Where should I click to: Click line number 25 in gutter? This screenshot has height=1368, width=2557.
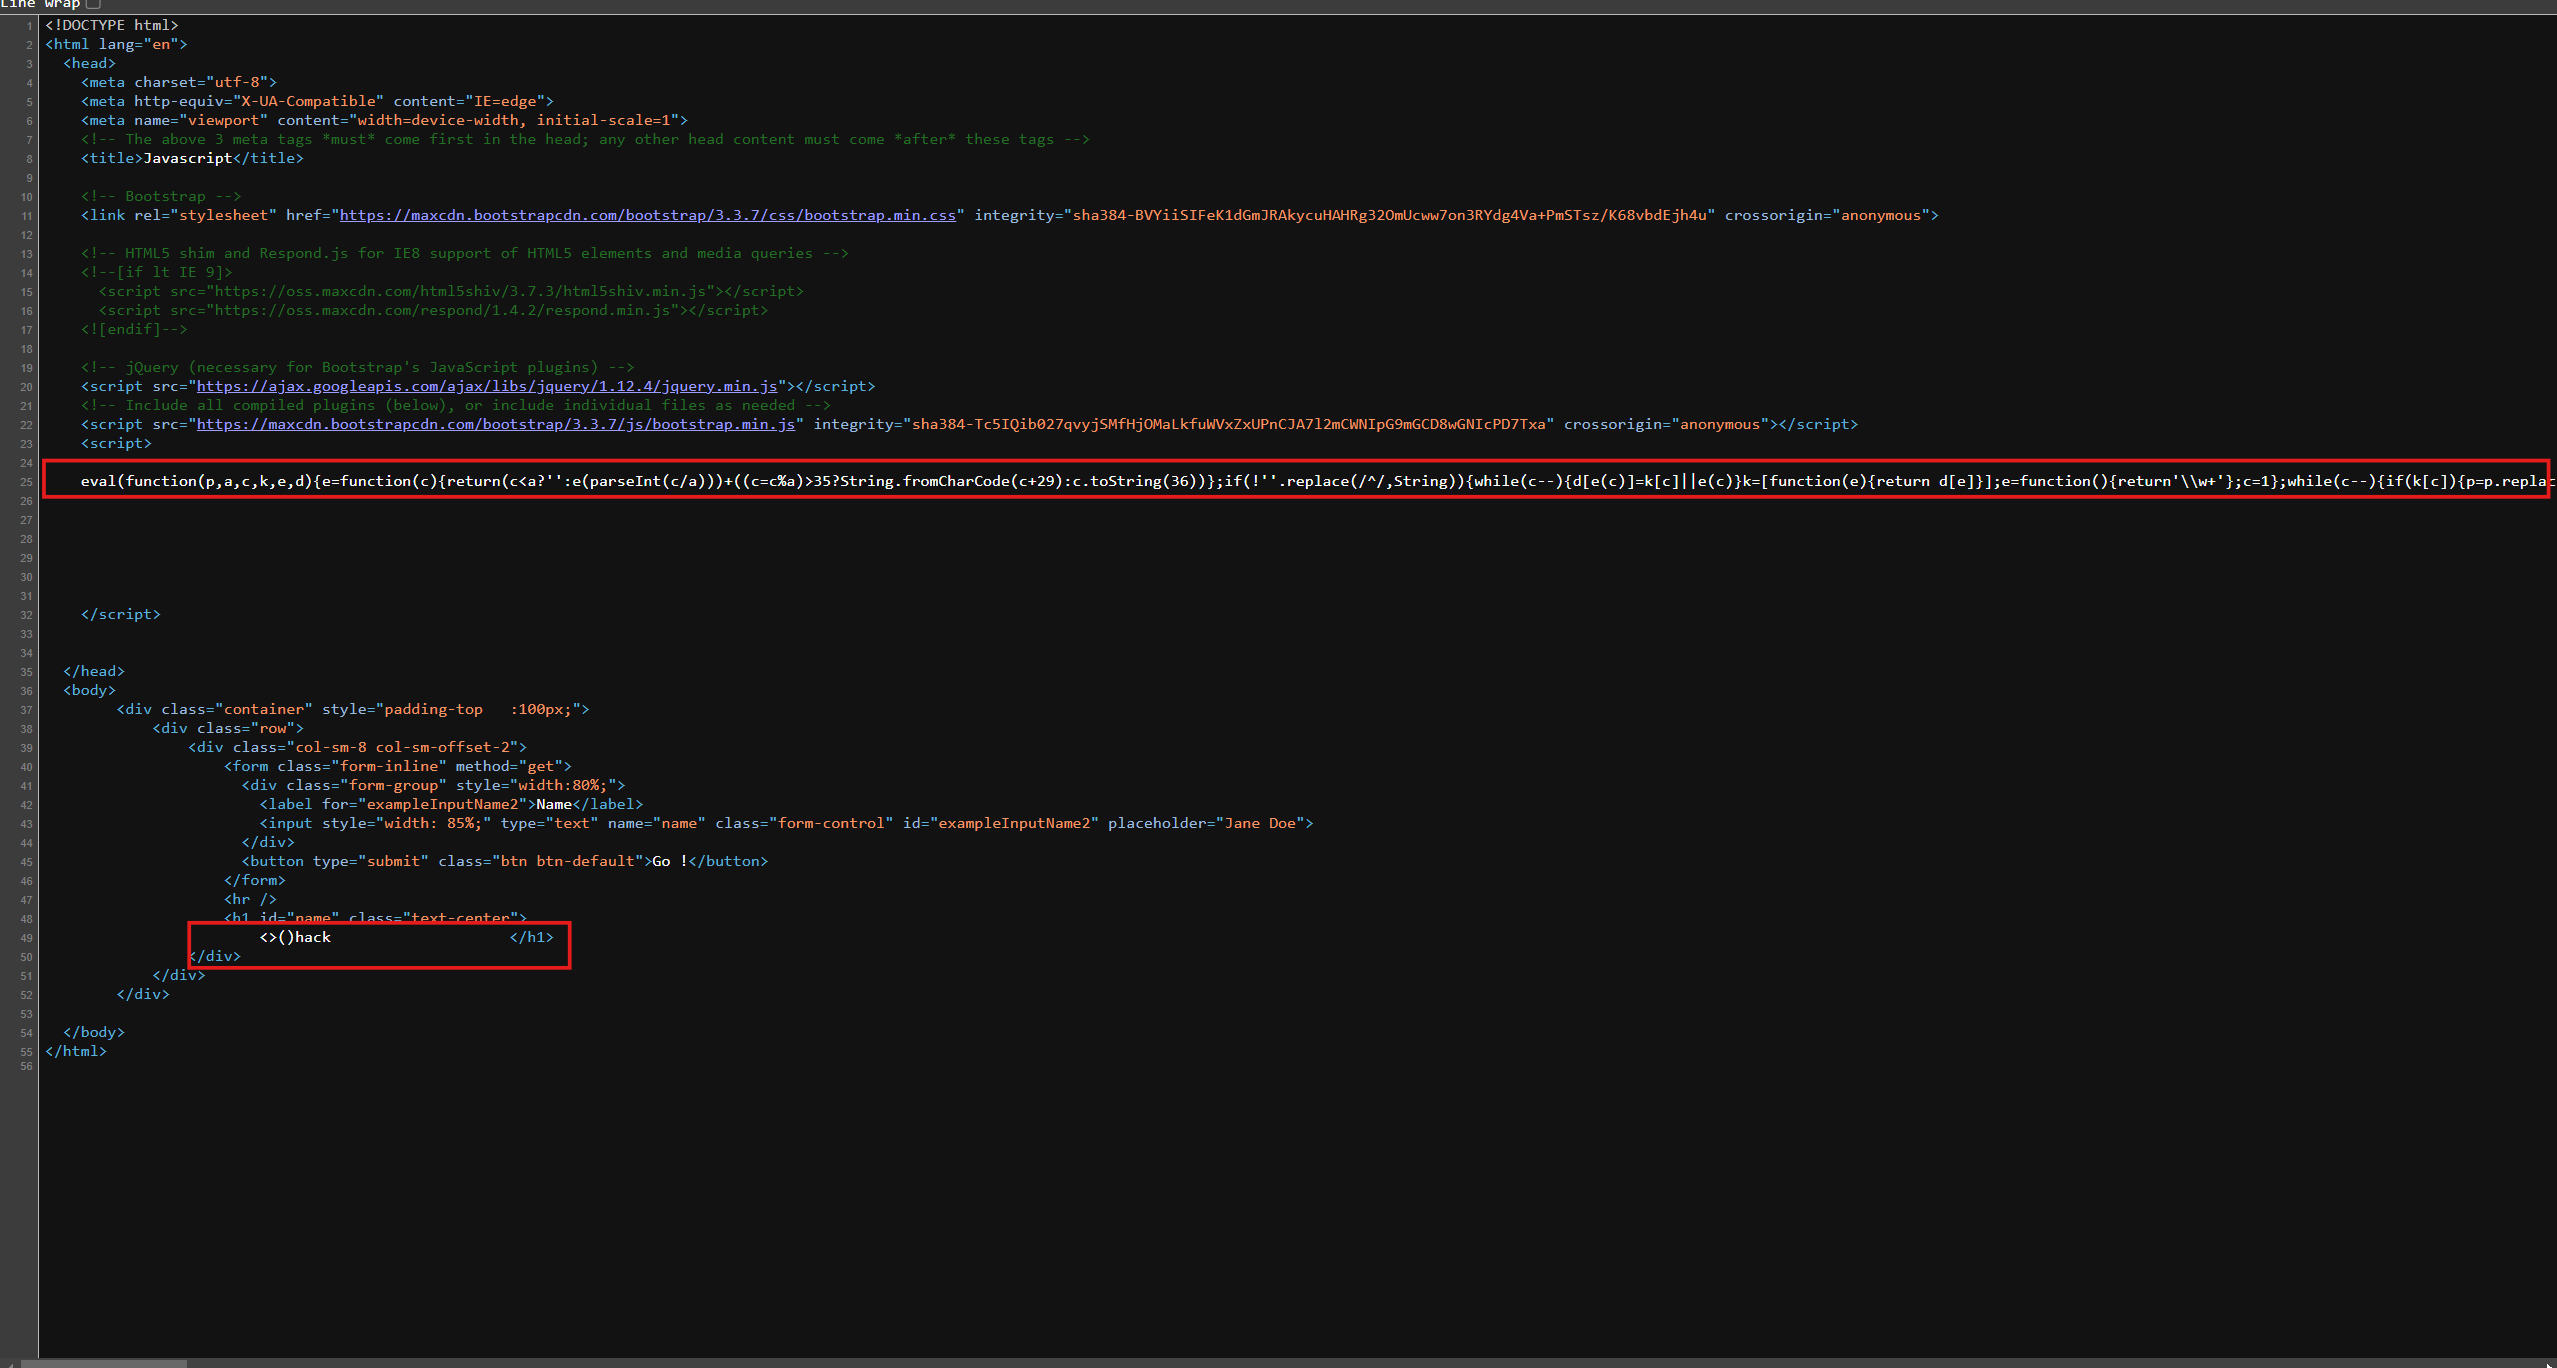click(x=26, y=482)
